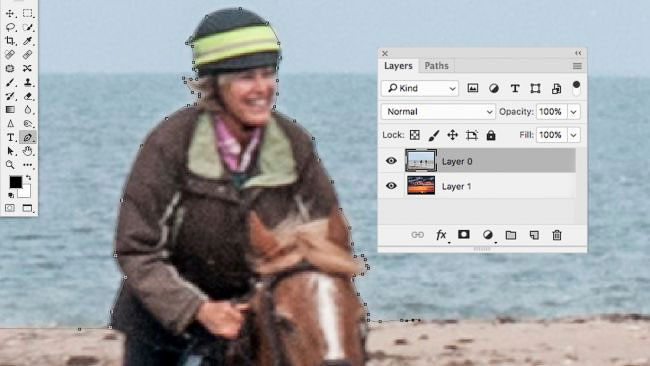Create a new group folder

[511, 235]
